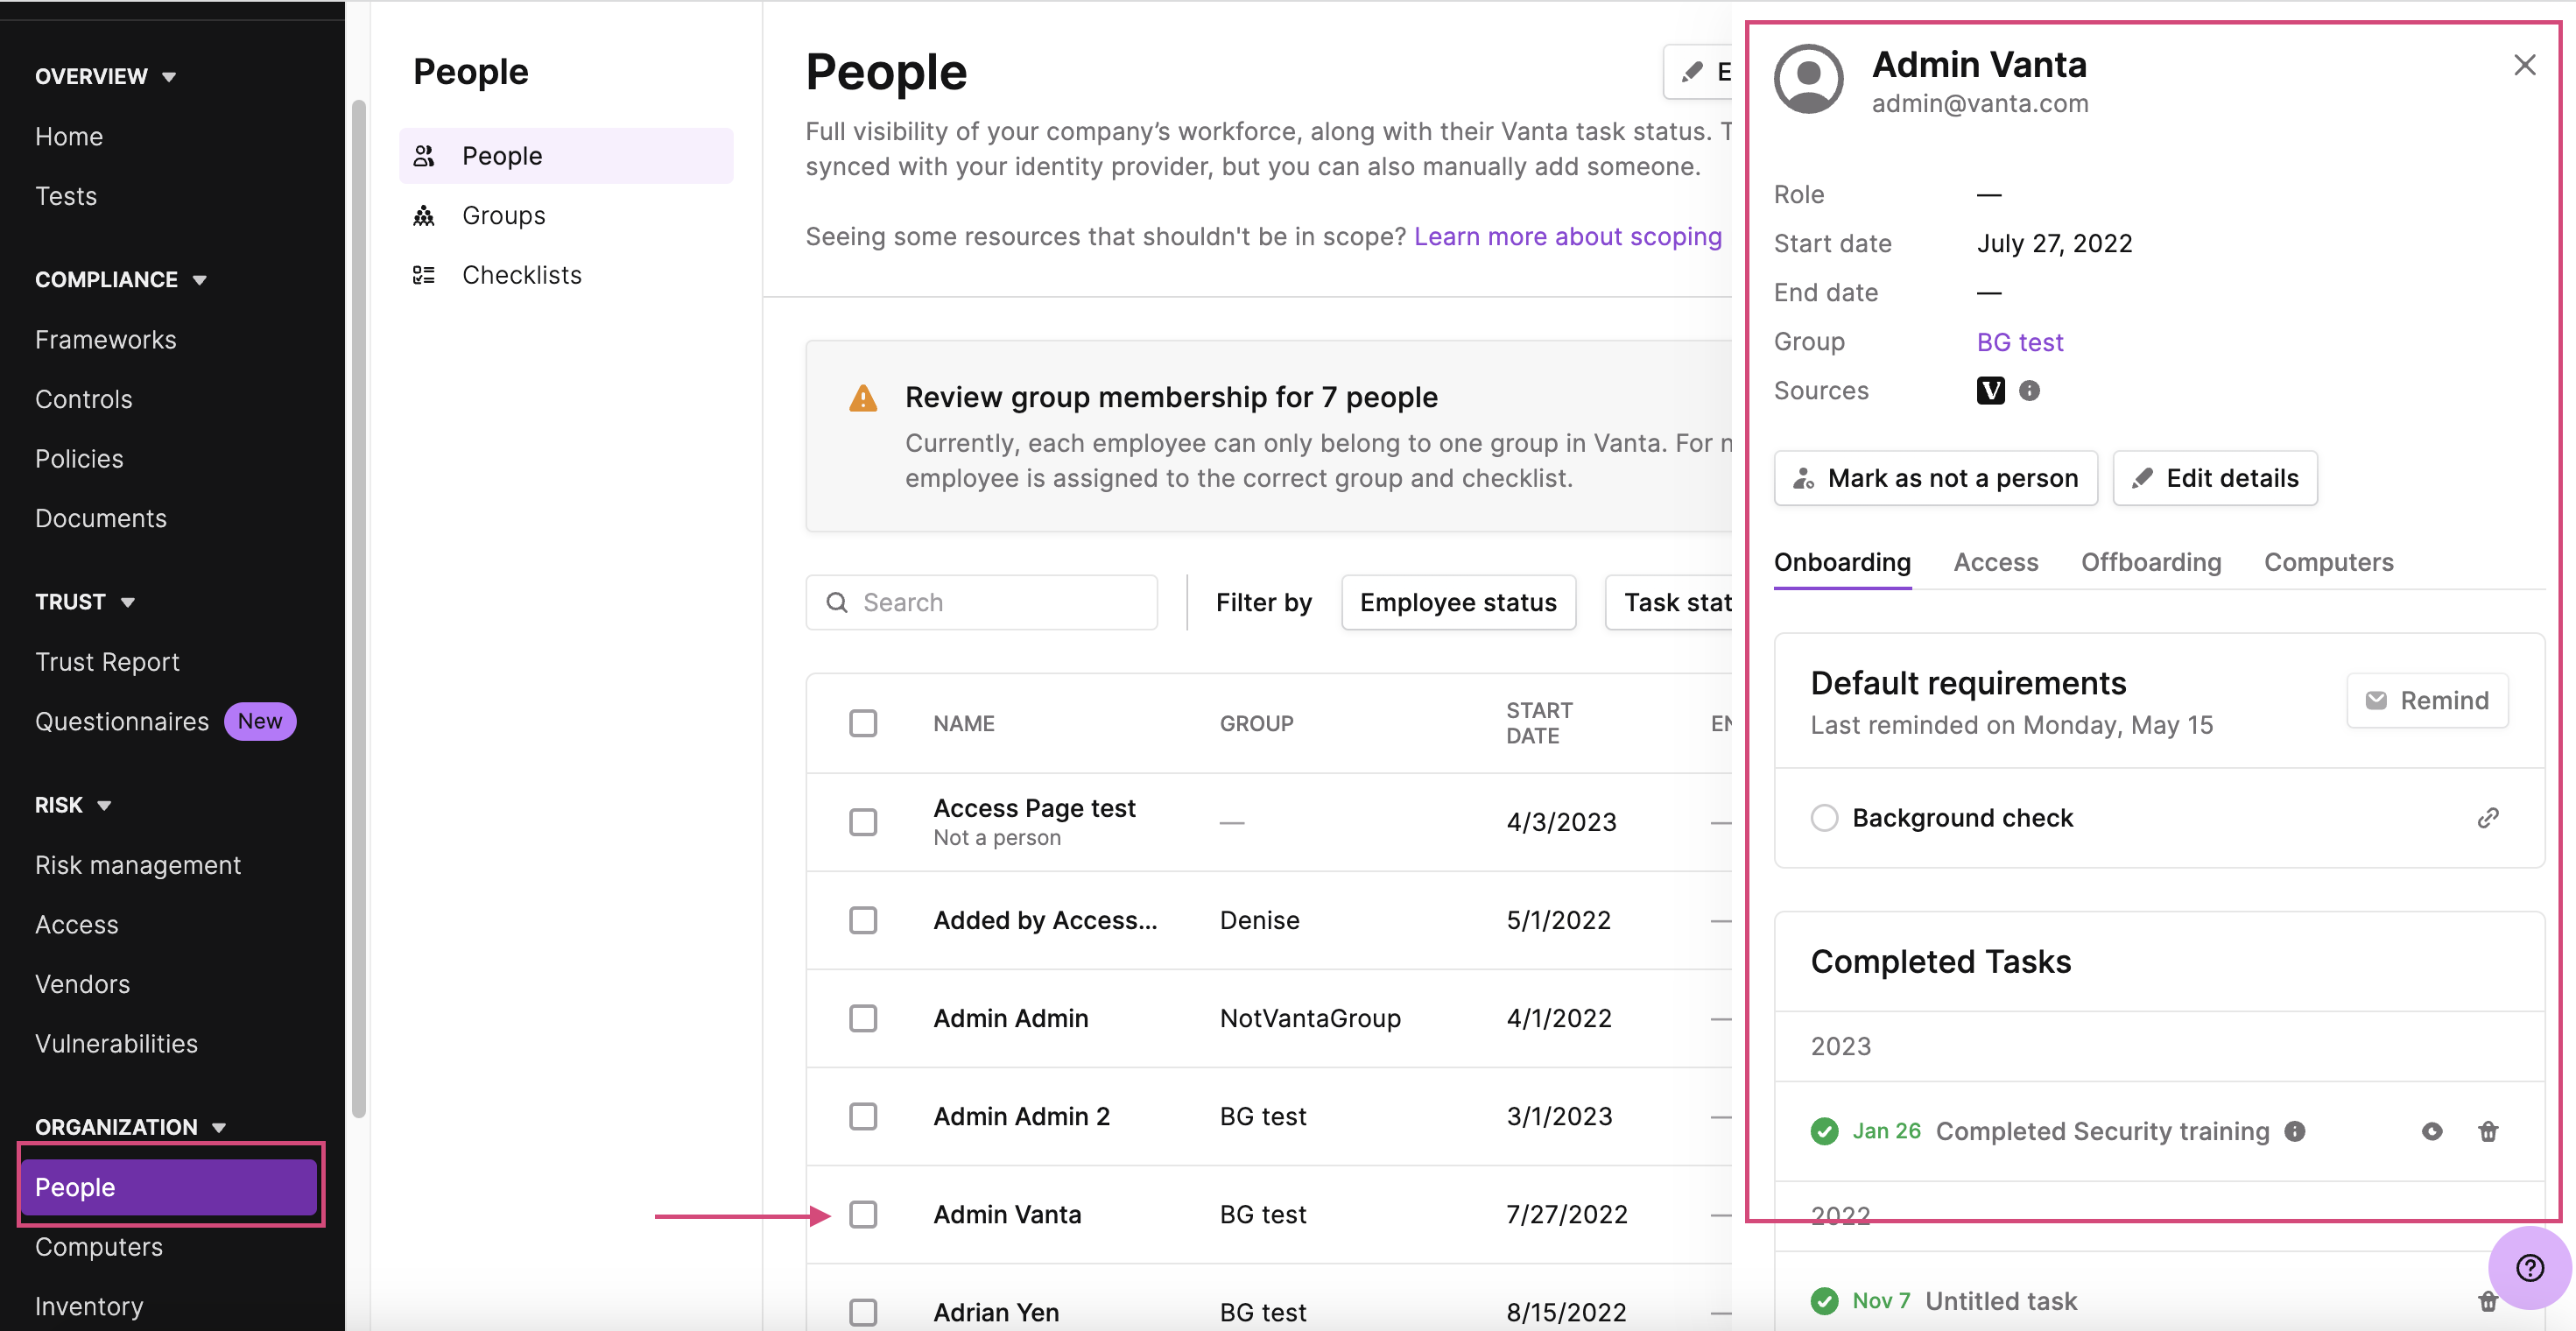Delete the Completed Security training task
The image size is (2576, 1331).
[2488, 1131]
